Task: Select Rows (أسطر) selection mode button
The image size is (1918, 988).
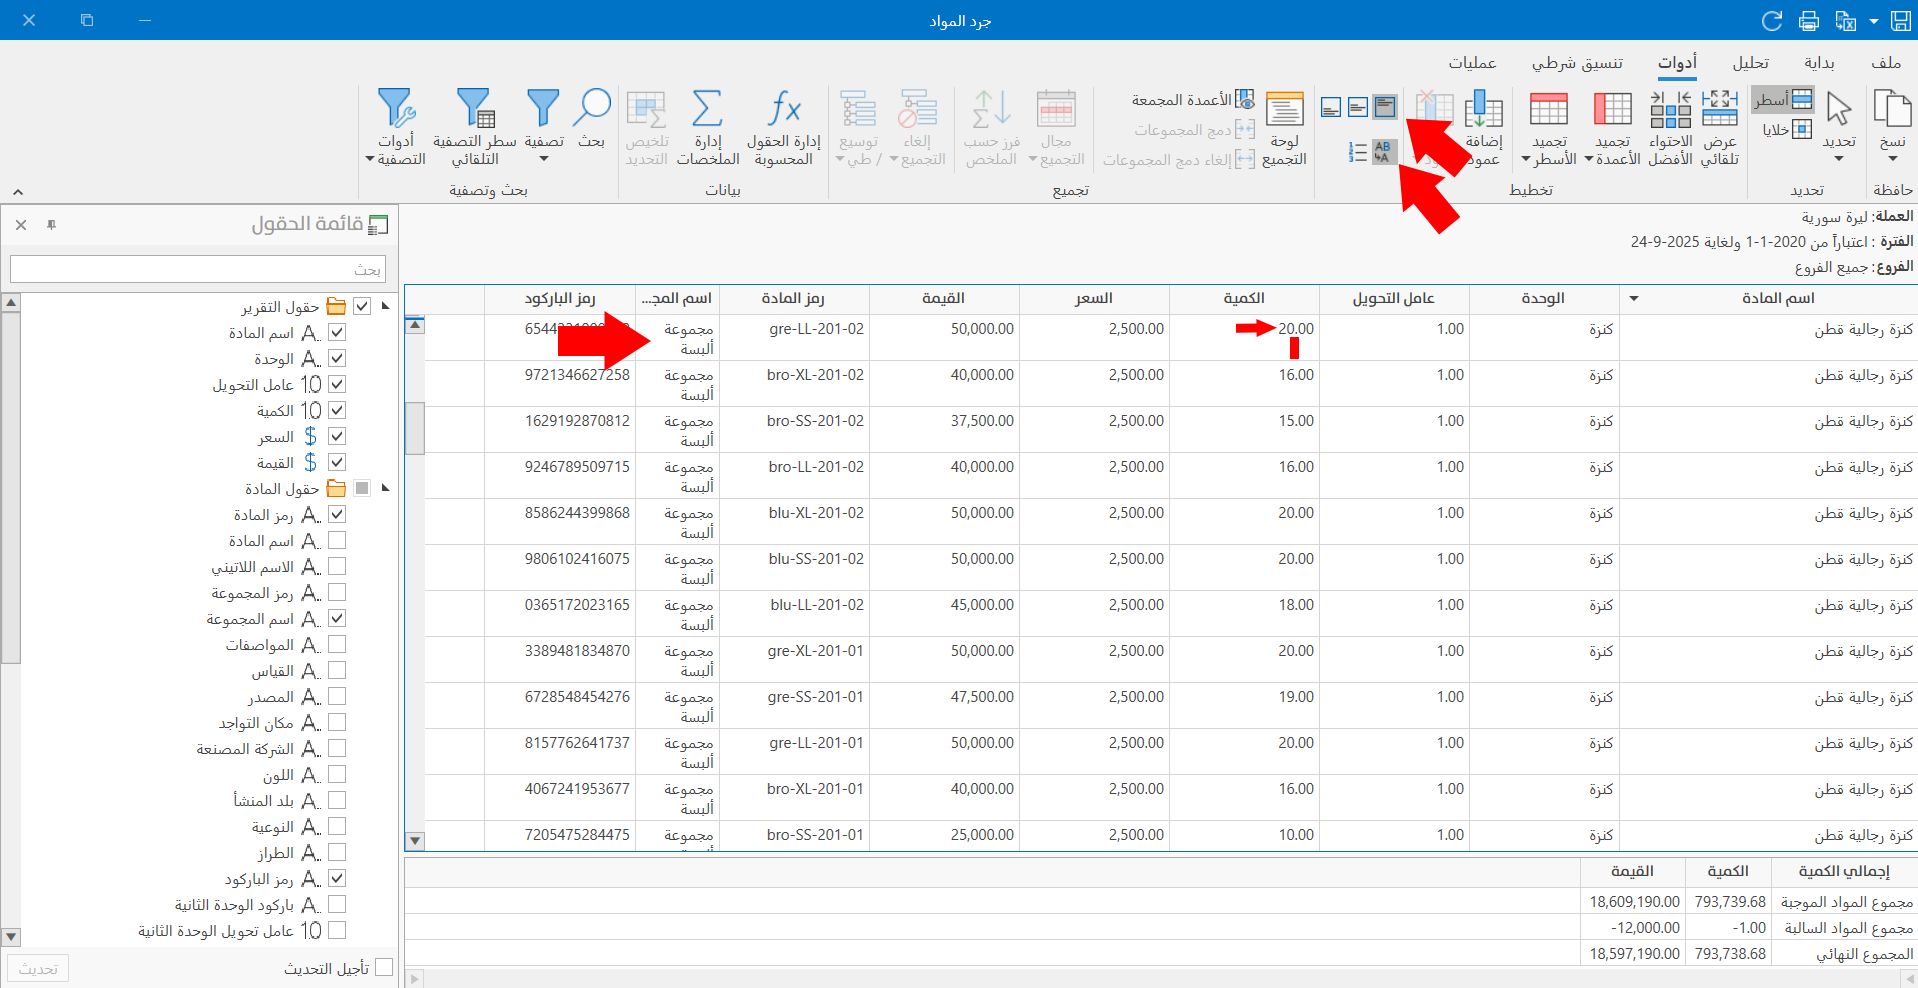Action: [x=1783, y=99]
